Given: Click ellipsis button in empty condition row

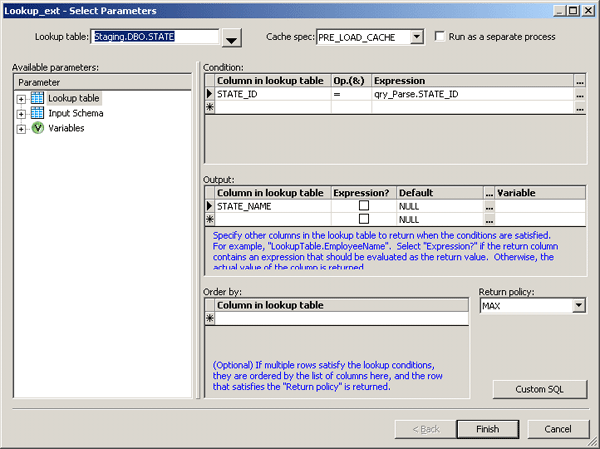Looking at the screenshot, I should [x=580, y=106].
